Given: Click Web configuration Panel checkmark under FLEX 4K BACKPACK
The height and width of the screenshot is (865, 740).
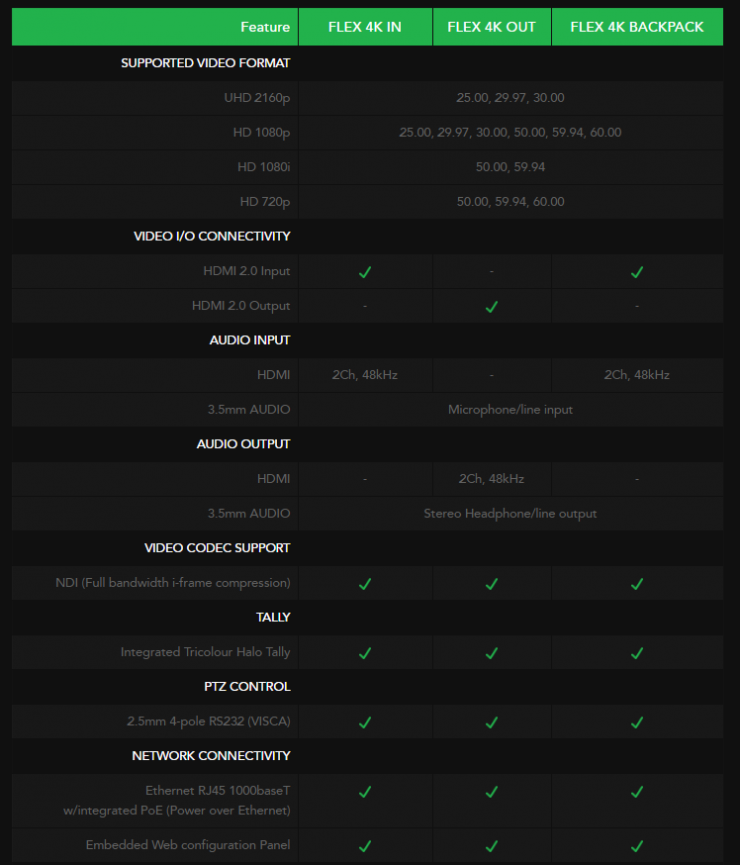Looking at the screenshot, I should pos(637,846).
